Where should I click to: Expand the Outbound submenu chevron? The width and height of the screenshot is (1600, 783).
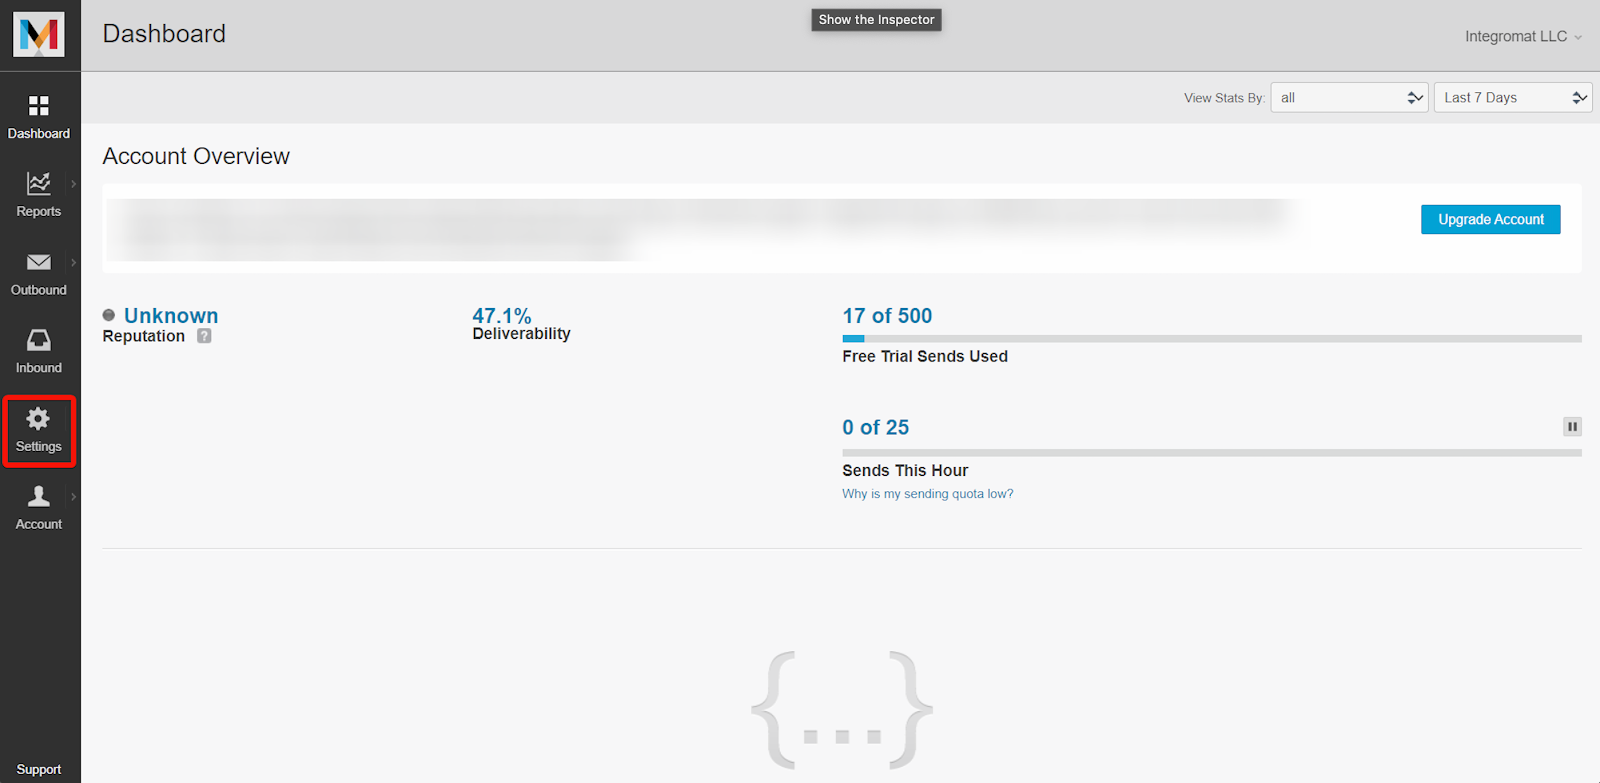73,262
